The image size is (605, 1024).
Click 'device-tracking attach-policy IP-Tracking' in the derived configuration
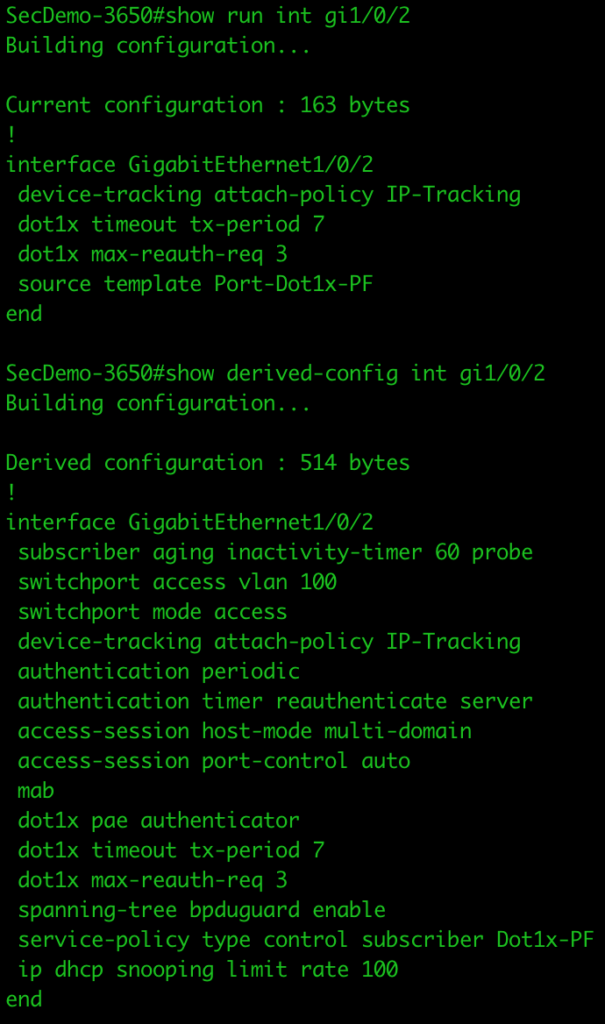pyautogui.click(x=269, y=642)
